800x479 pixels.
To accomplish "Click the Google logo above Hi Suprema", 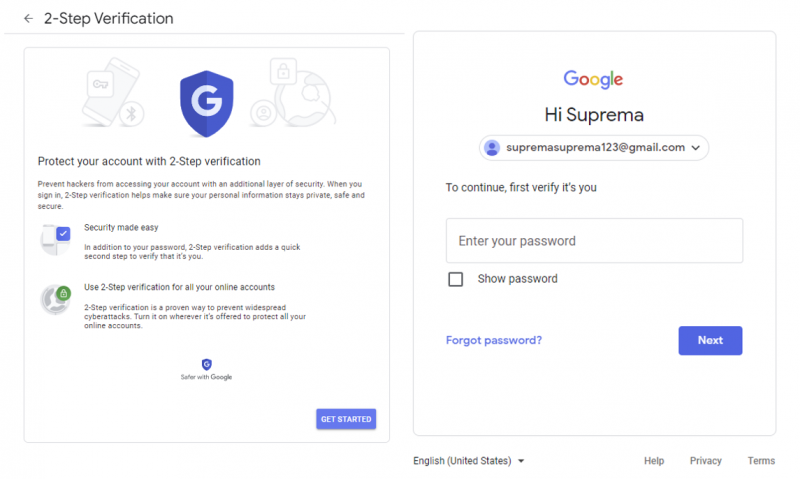I will [x=593, y=80].
